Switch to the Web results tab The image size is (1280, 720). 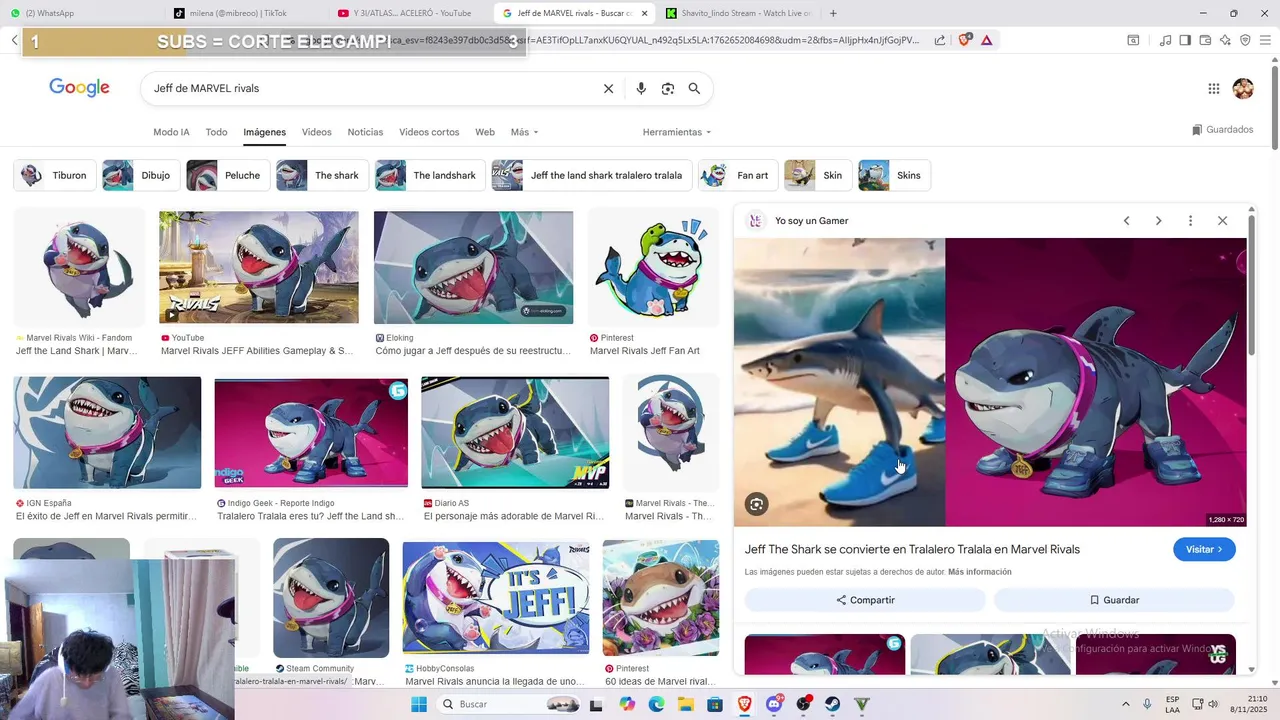click(485, 132)
